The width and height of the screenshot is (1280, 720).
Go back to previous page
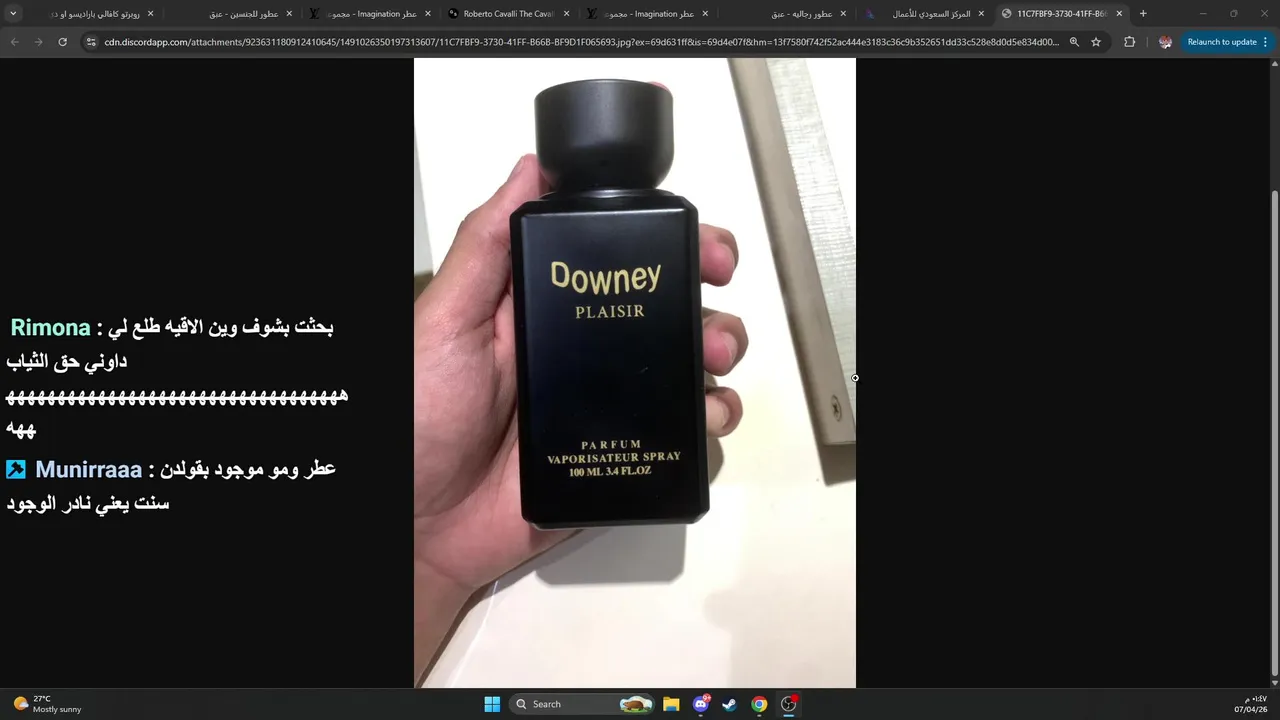(14, 42)
